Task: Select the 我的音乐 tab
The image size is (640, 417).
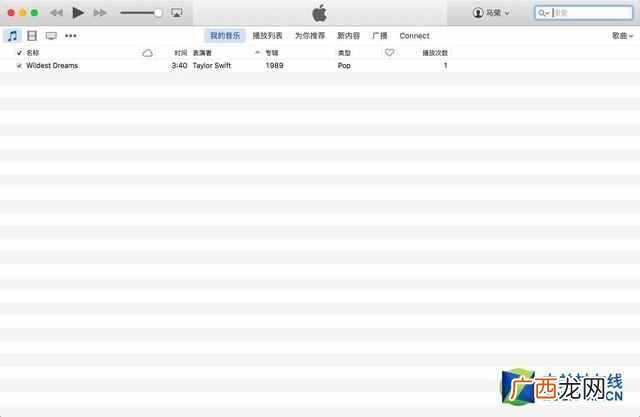Action: 225,36
